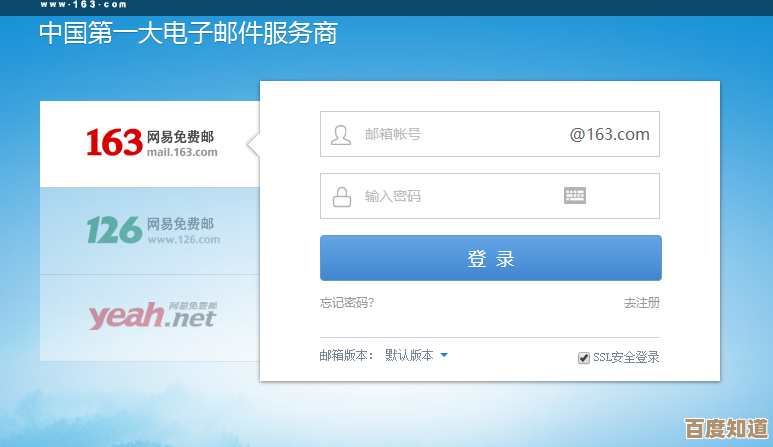Follow the 去注册 link
Screen dimensions: 773x447
(x=641, y=303)
